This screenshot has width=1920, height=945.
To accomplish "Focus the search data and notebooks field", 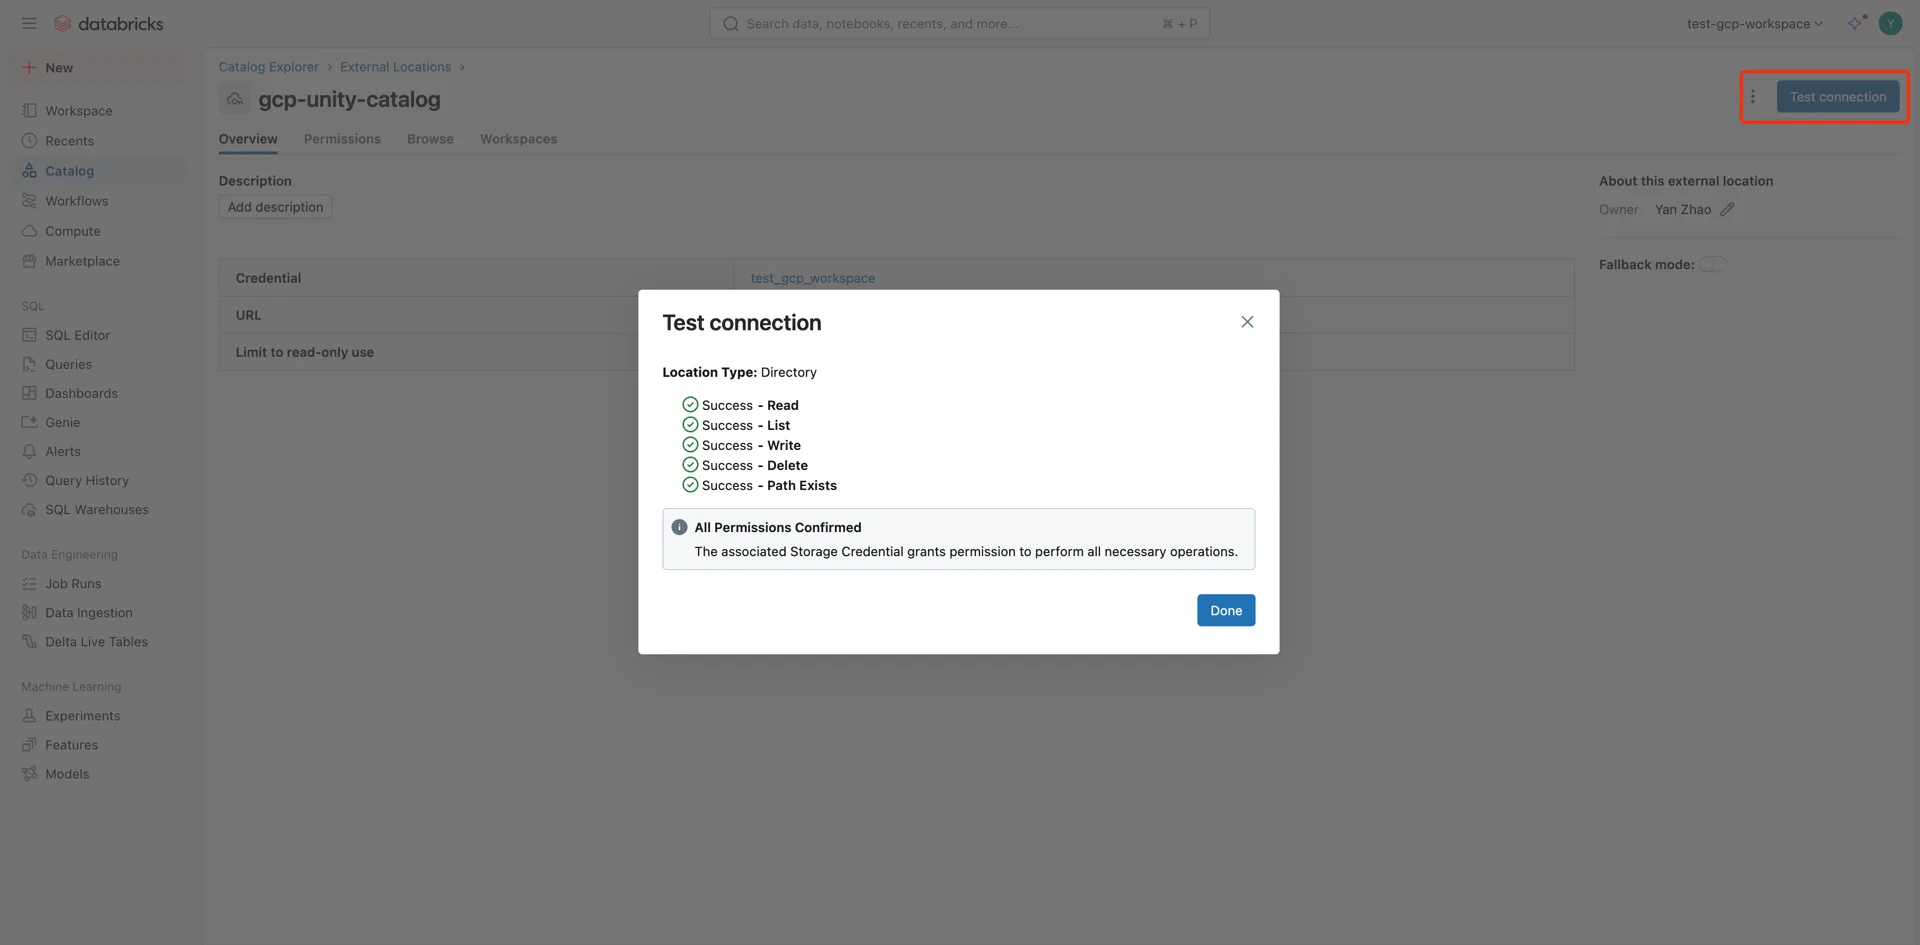I will [x=959, y=23].
